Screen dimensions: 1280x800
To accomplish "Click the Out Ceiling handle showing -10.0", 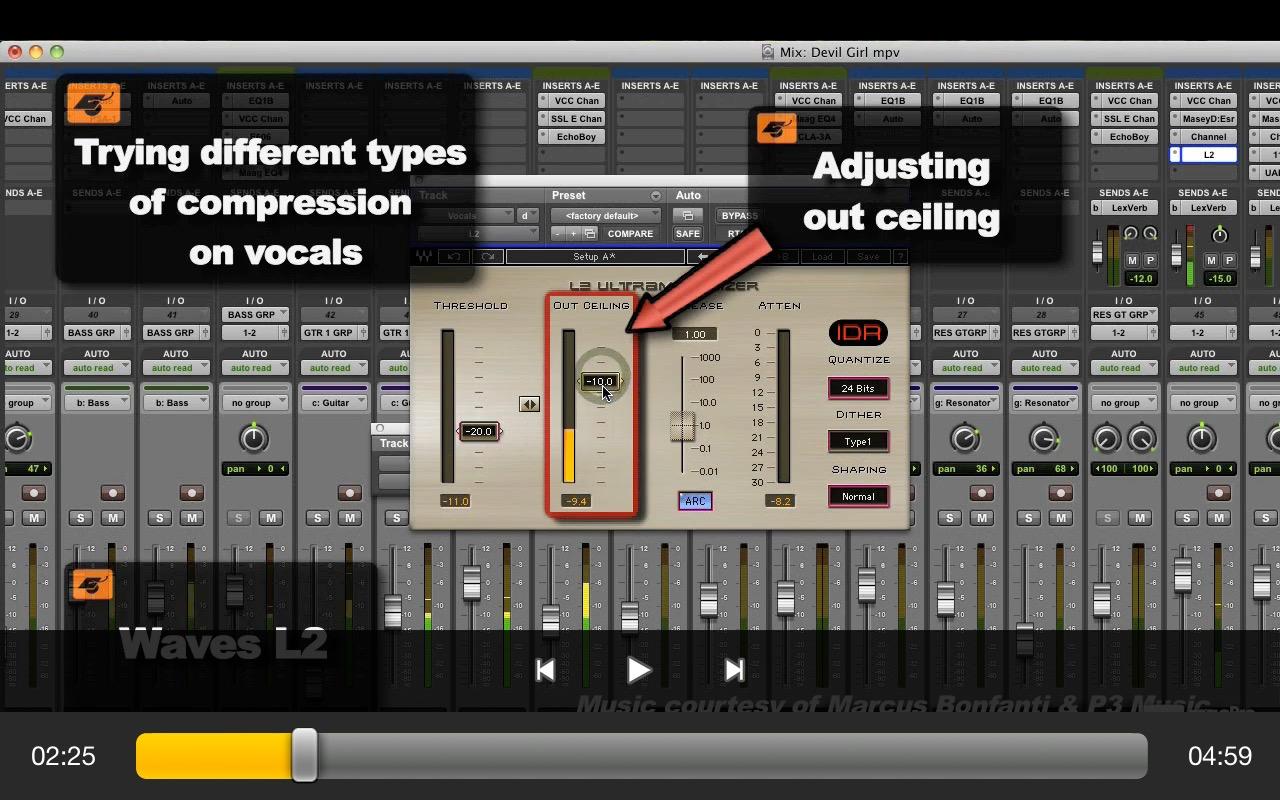I will [600, 381].
